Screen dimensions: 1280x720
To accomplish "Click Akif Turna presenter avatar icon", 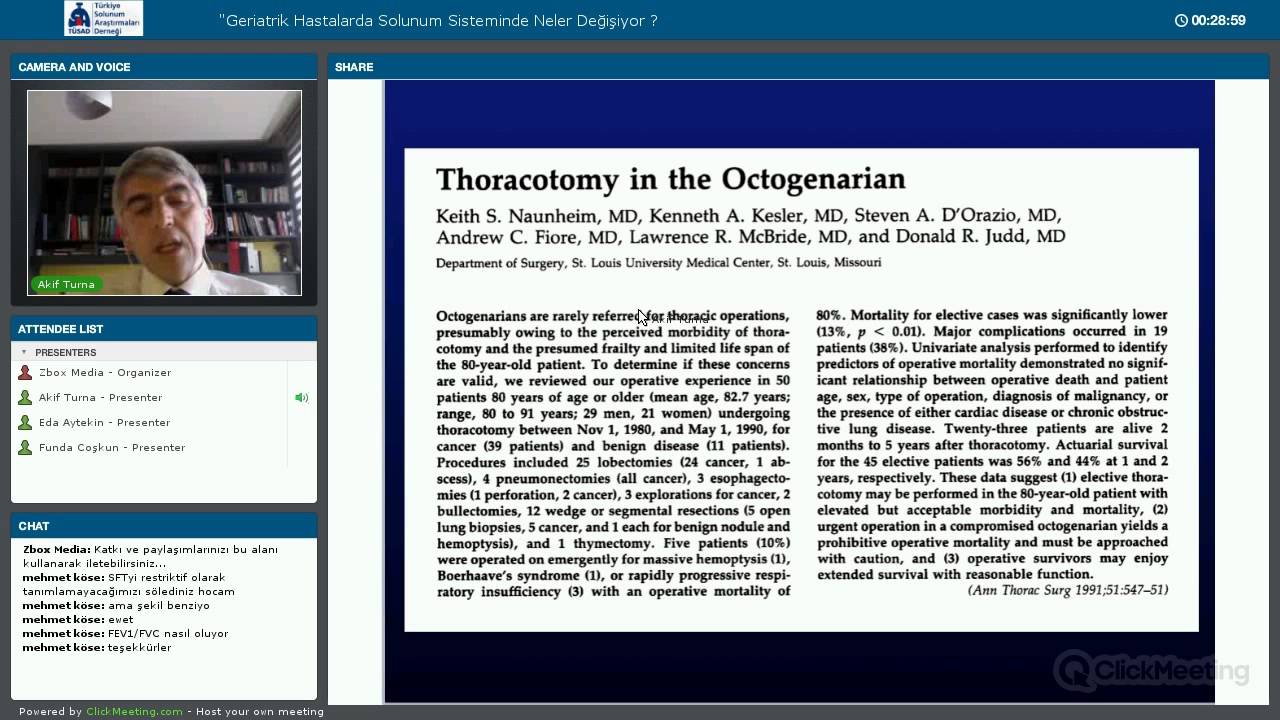I will [x=25, y=398].
